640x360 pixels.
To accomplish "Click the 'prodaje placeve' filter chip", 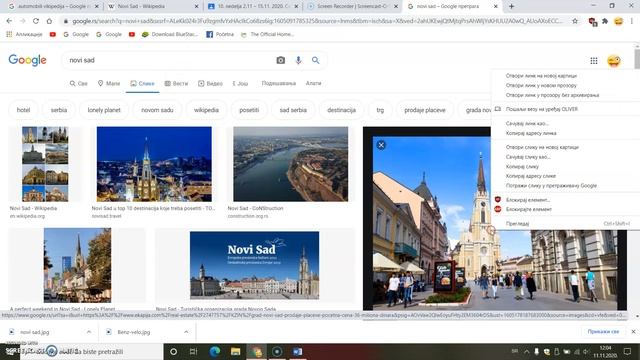I will click(424, 110).
